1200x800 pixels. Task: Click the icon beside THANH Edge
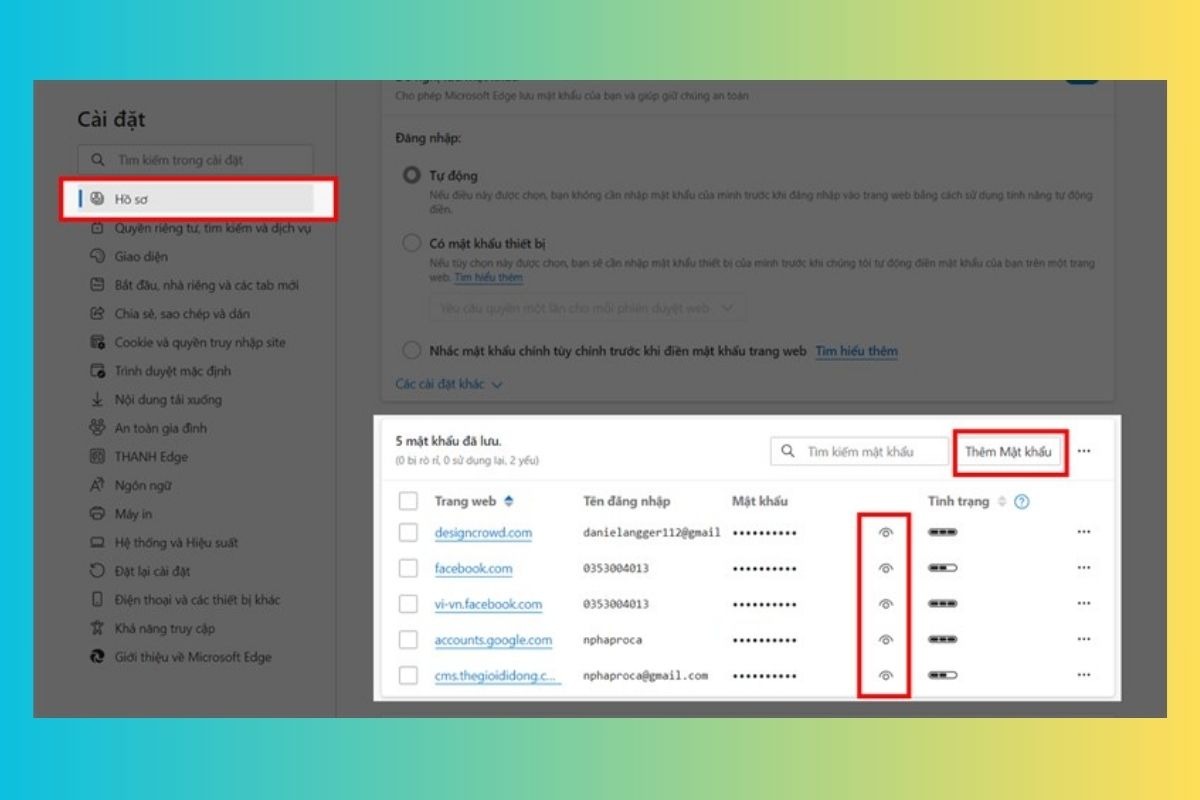pyautogui.click(x=97, y=457)
